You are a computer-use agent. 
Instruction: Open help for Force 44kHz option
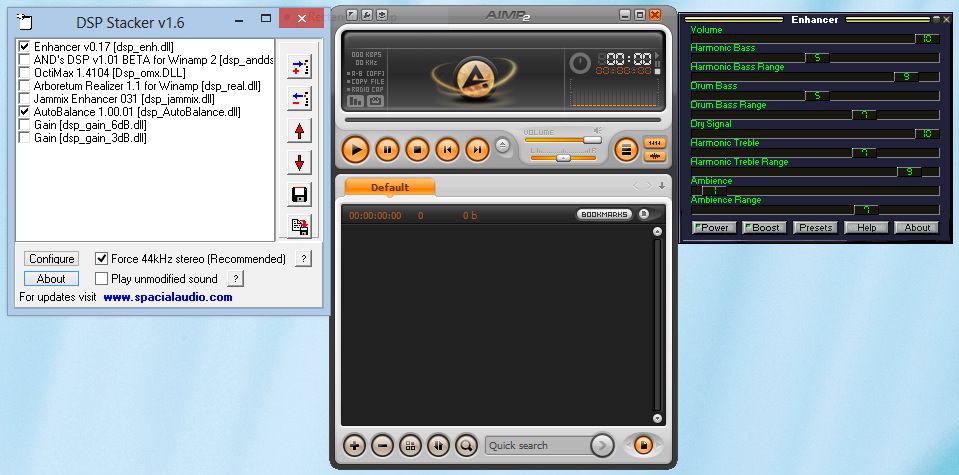303,259
